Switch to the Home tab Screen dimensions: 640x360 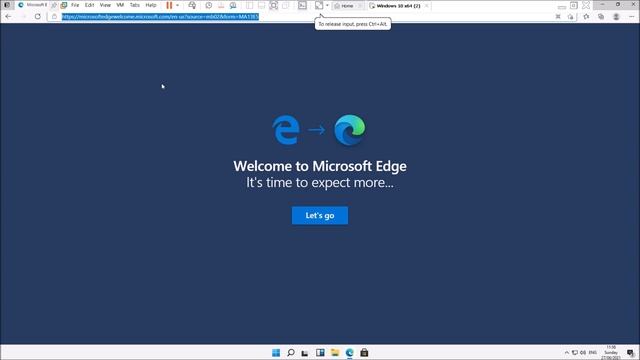[x=347, y=6]
